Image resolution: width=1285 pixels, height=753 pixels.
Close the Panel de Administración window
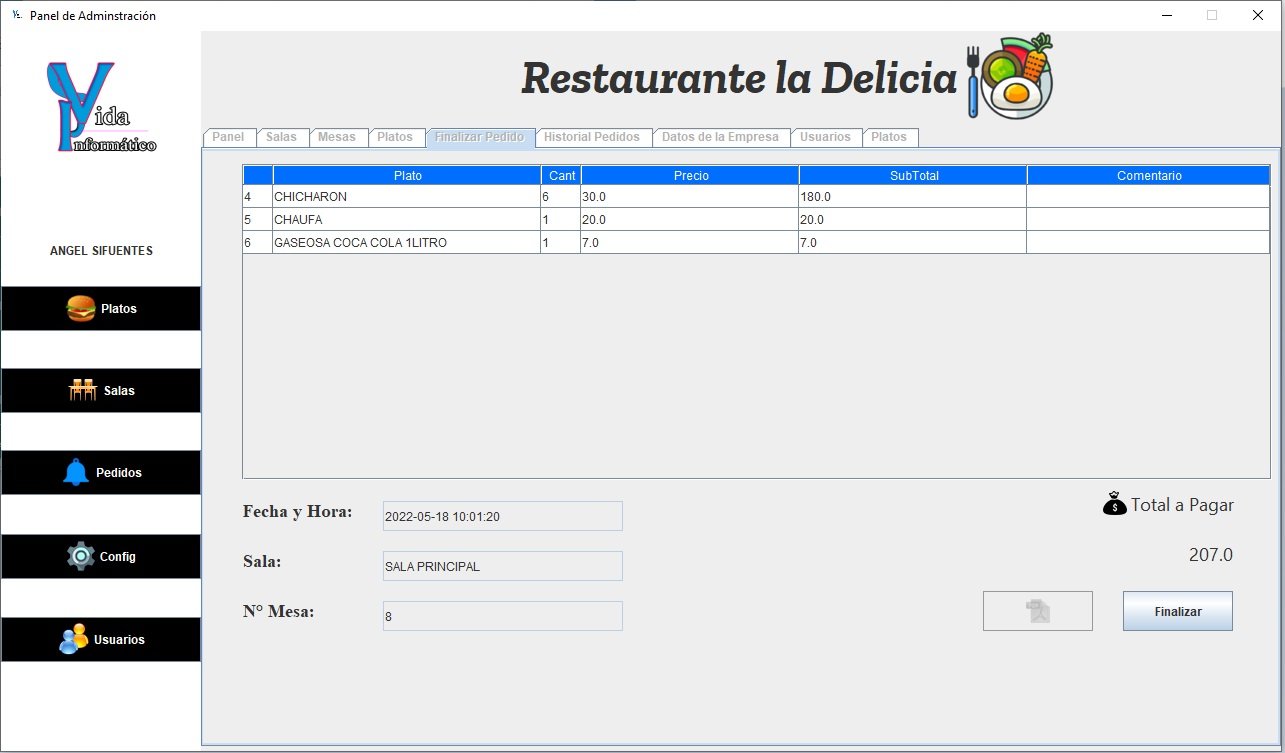tap(1257, 15)
